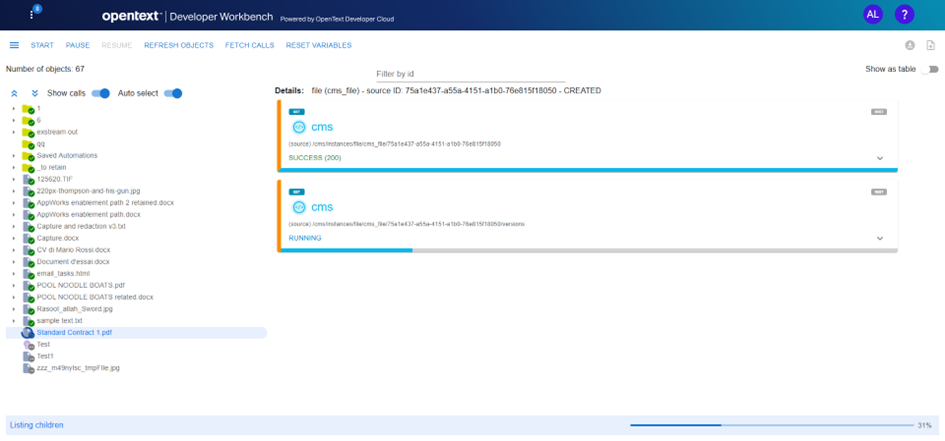
Task: Select Rasool_allah_Sword.jpg in tree
Action: click(x=75, y=309)
